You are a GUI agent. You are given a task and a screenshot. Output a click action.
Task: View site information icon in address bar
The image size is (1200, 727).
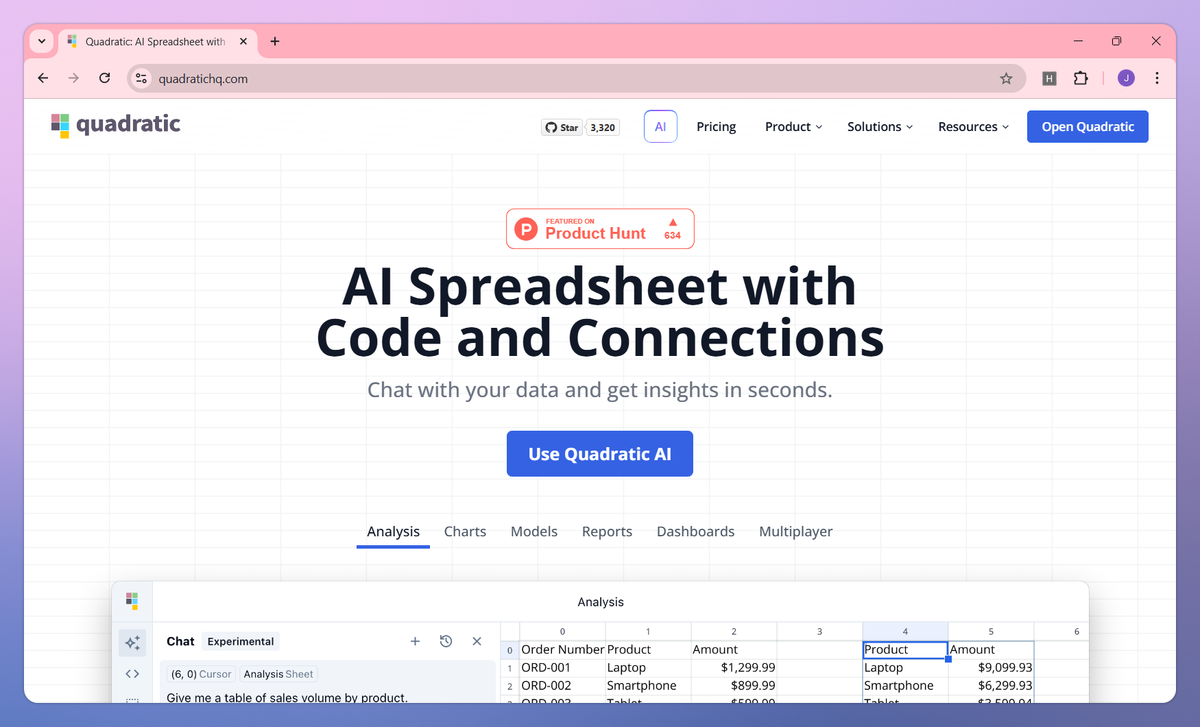click(141, 78)
